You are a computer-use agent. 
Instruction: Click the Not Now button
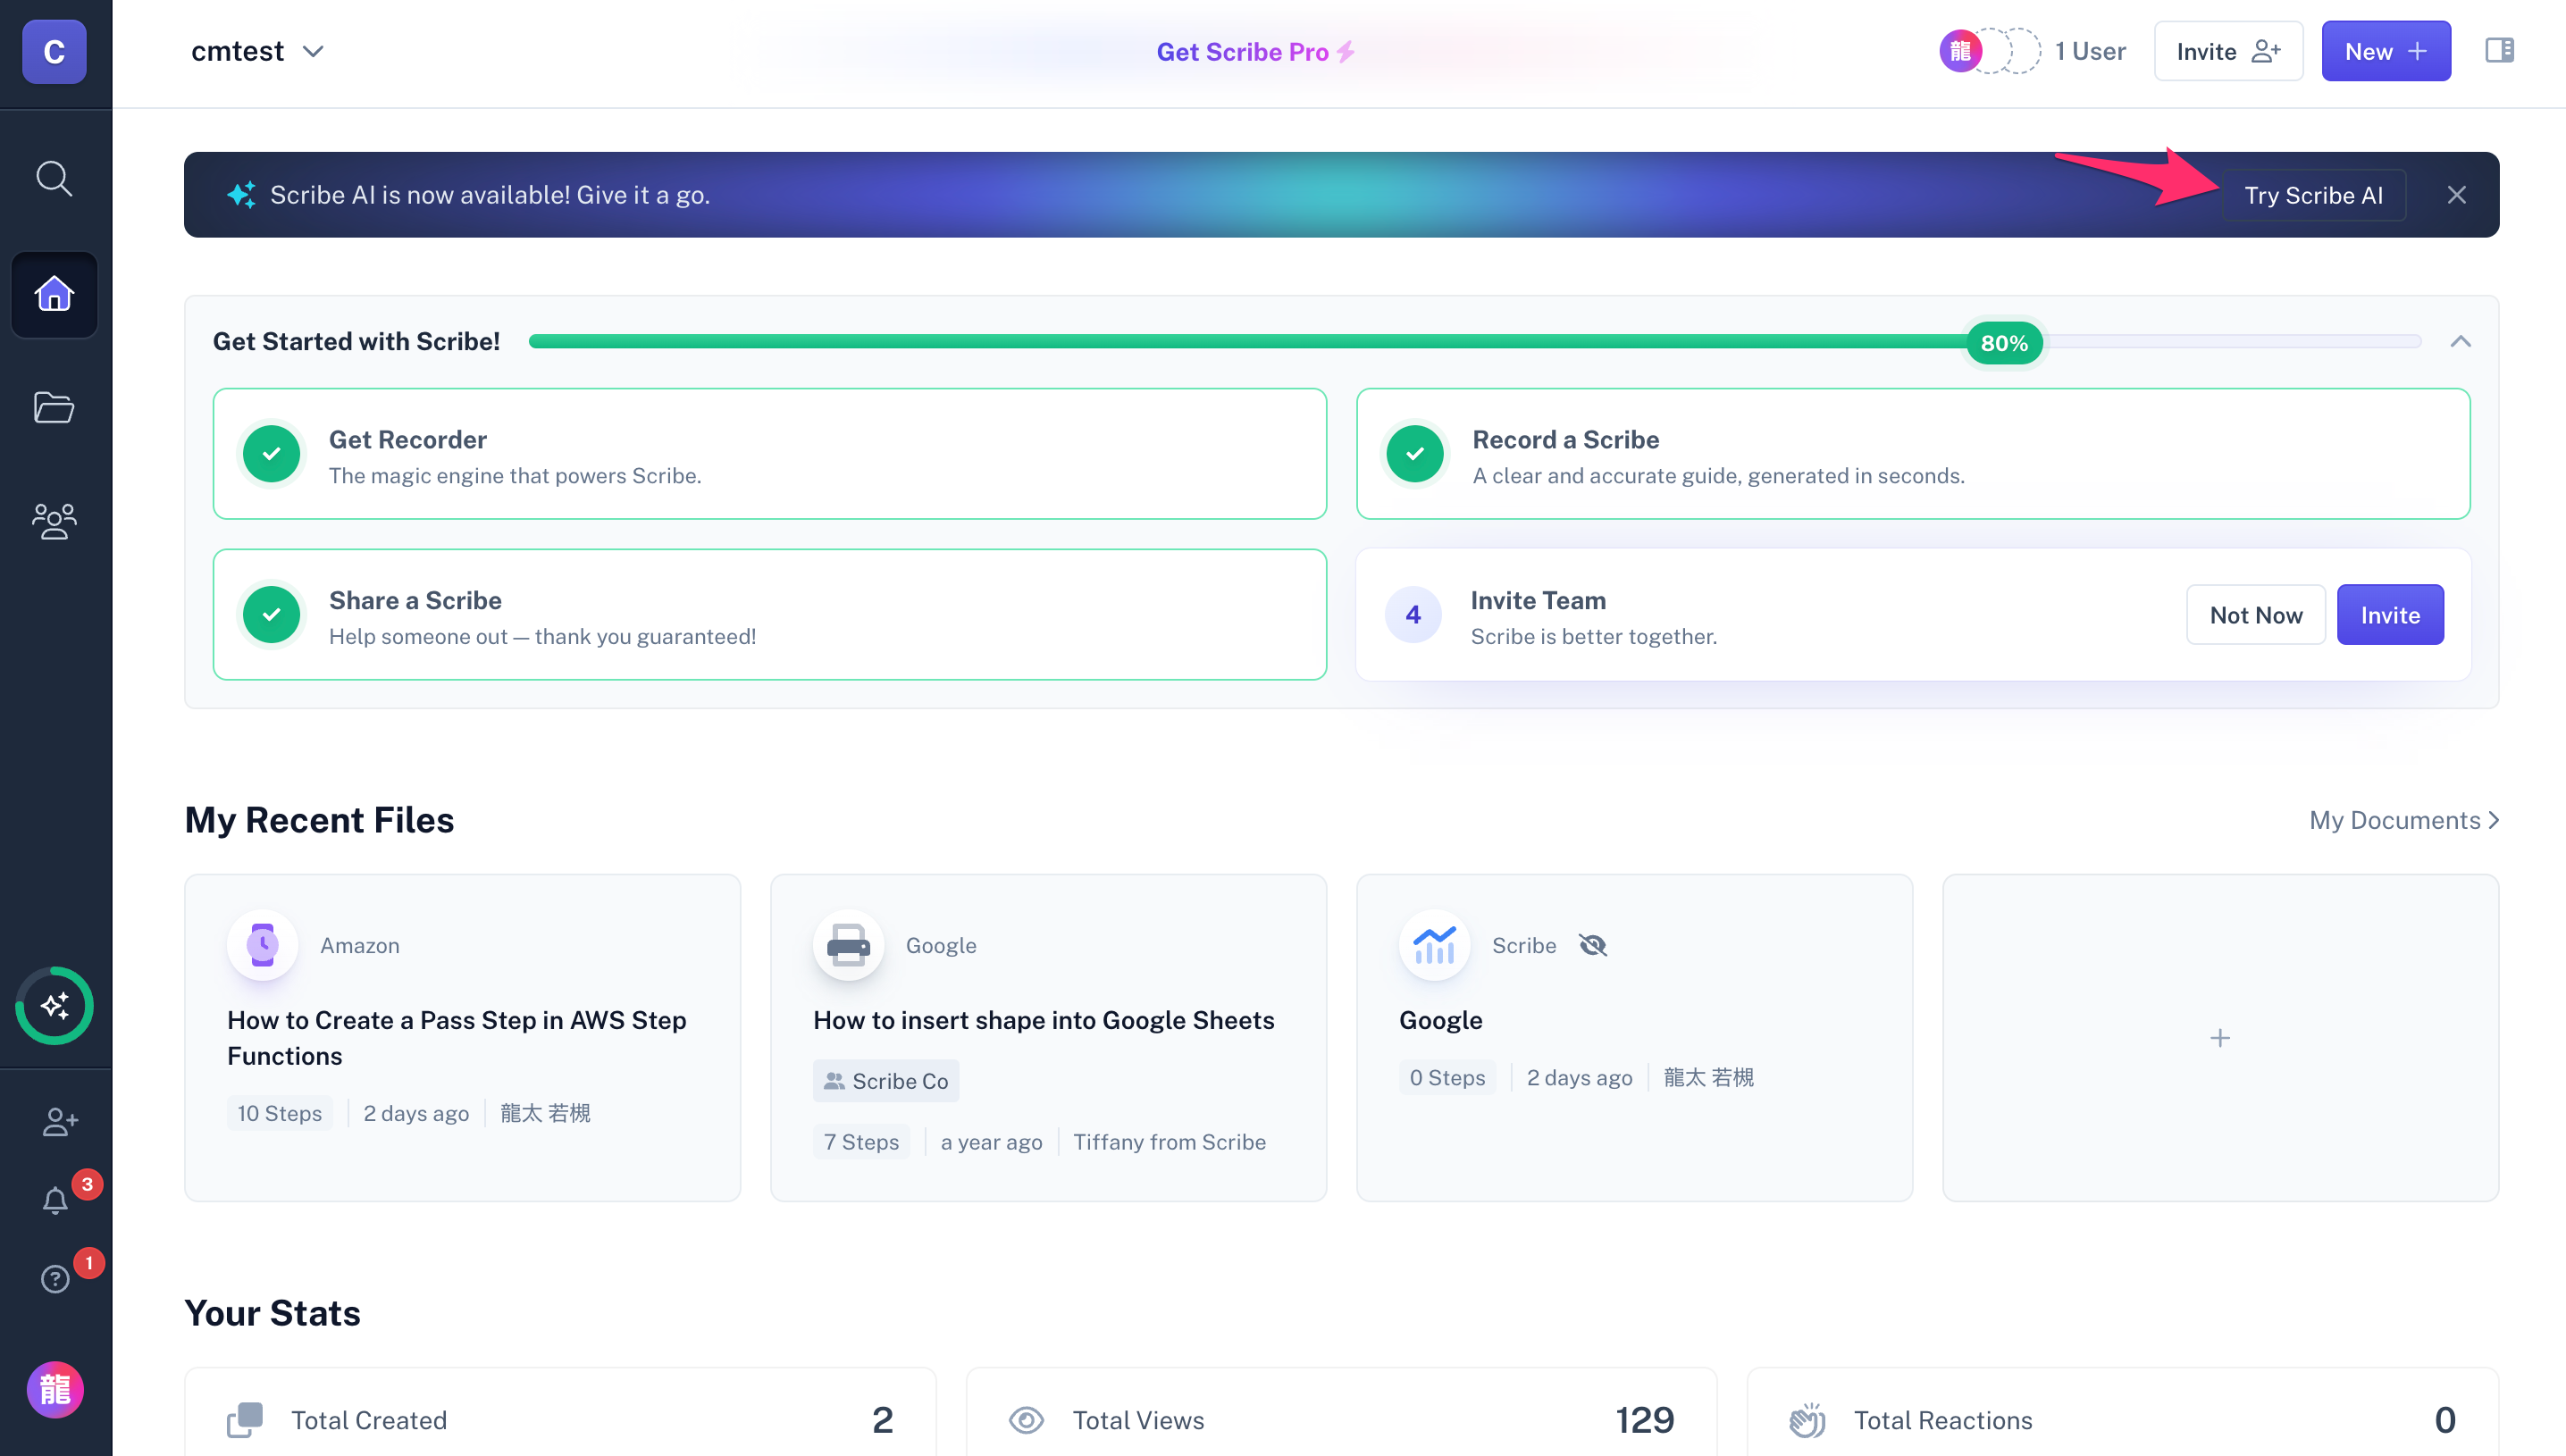click(x=2255, y=615)
